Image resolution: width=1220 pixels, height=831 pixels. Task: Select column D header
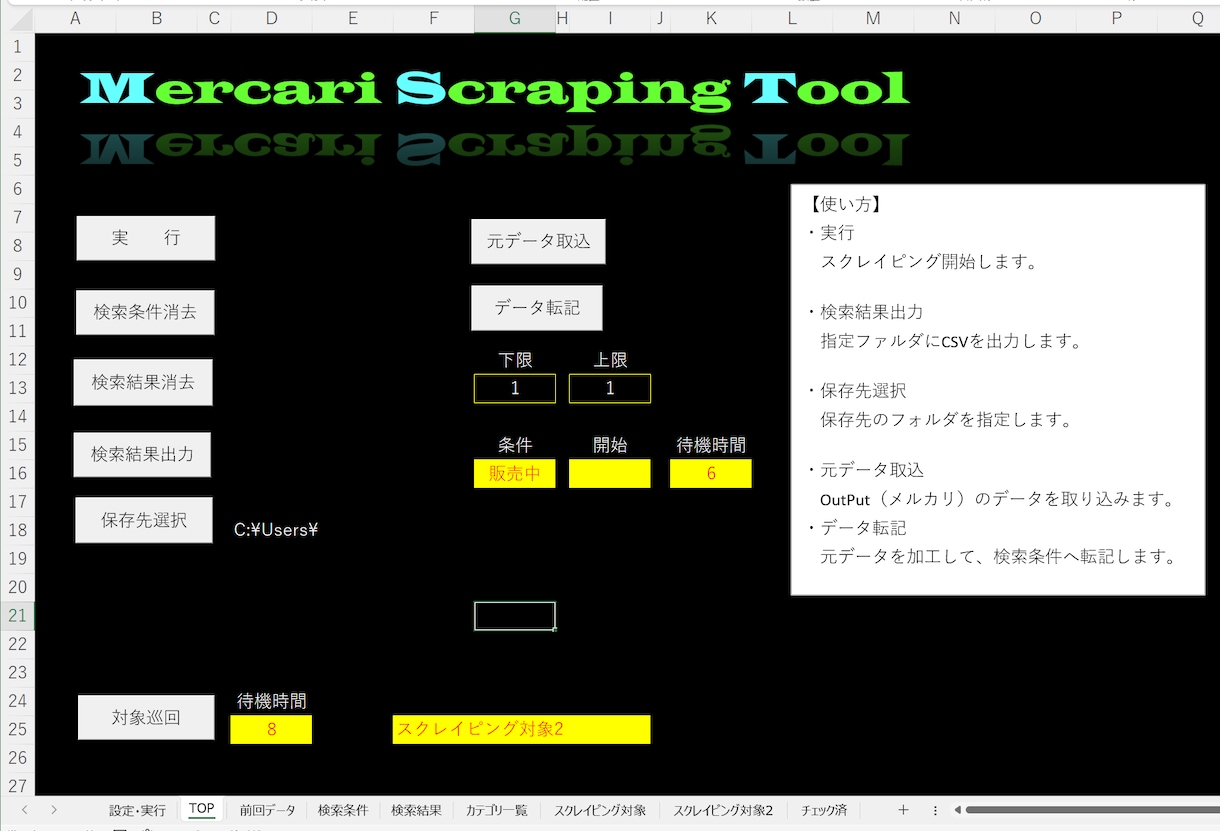(x=272, y=18)
